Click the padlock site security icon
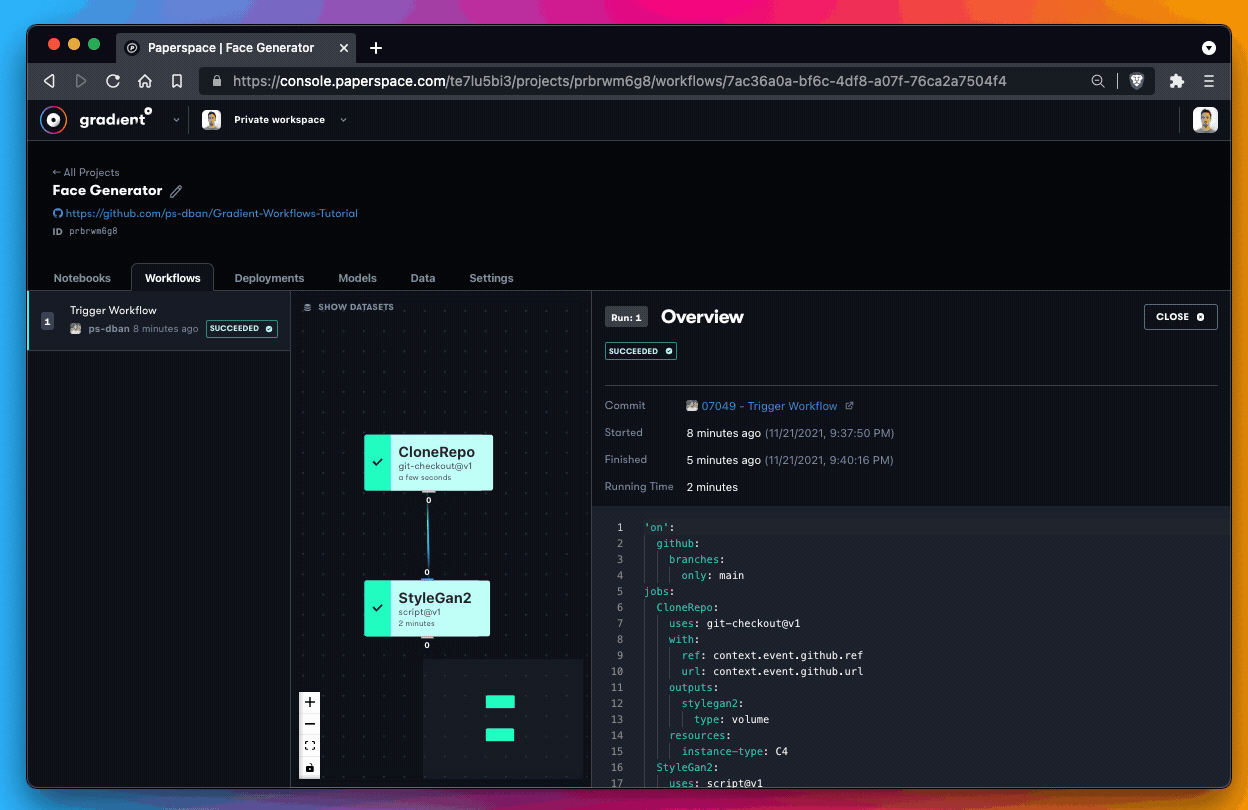This screenshot has width=1248, height=810. pyautogui.click(x=217, y=81)
